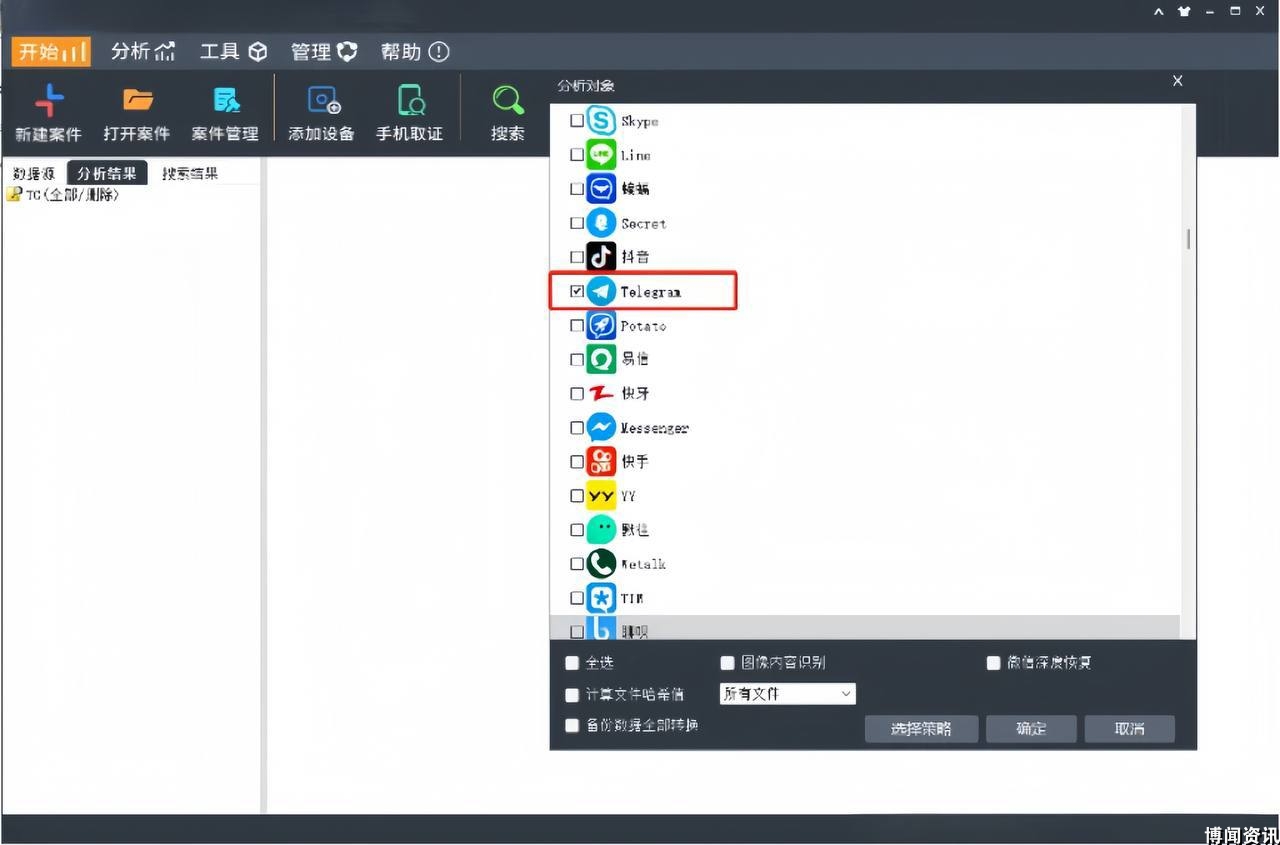Click the 蝙蝠 label text
This screenshot has height=845, width=1280.
(635, 189)
